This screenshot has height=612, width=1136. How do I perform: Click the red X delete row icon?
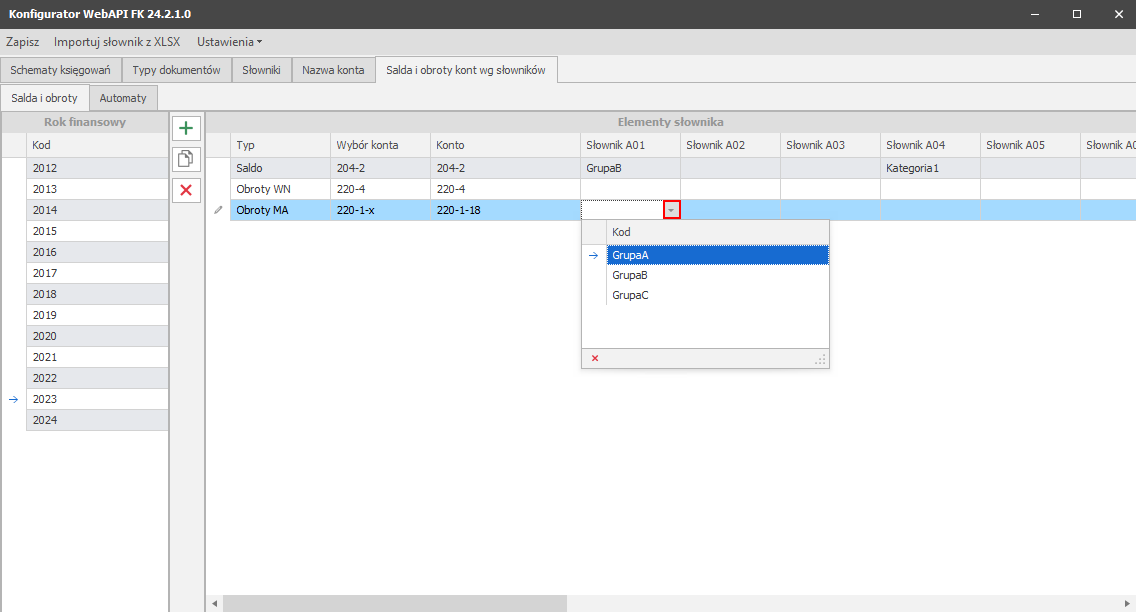[x=187, y=190]
